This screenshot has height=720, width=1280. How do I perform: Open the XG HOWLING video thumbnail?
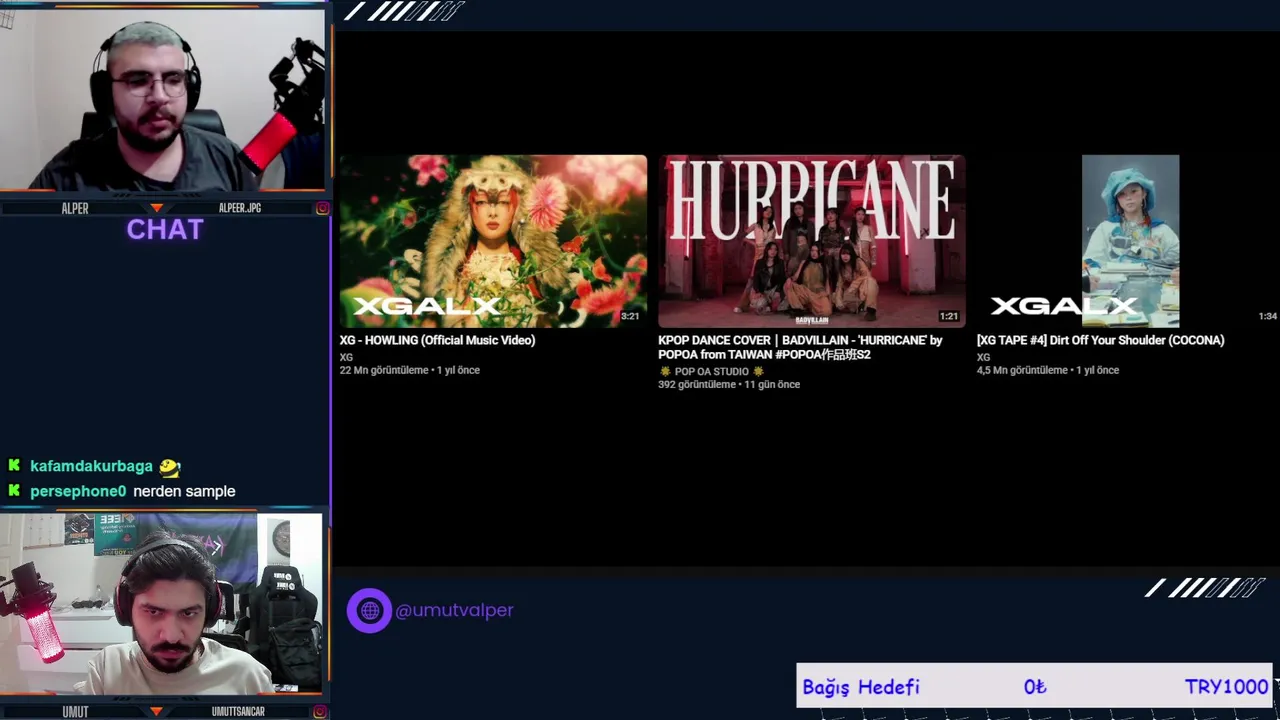[x=493, y=241]
